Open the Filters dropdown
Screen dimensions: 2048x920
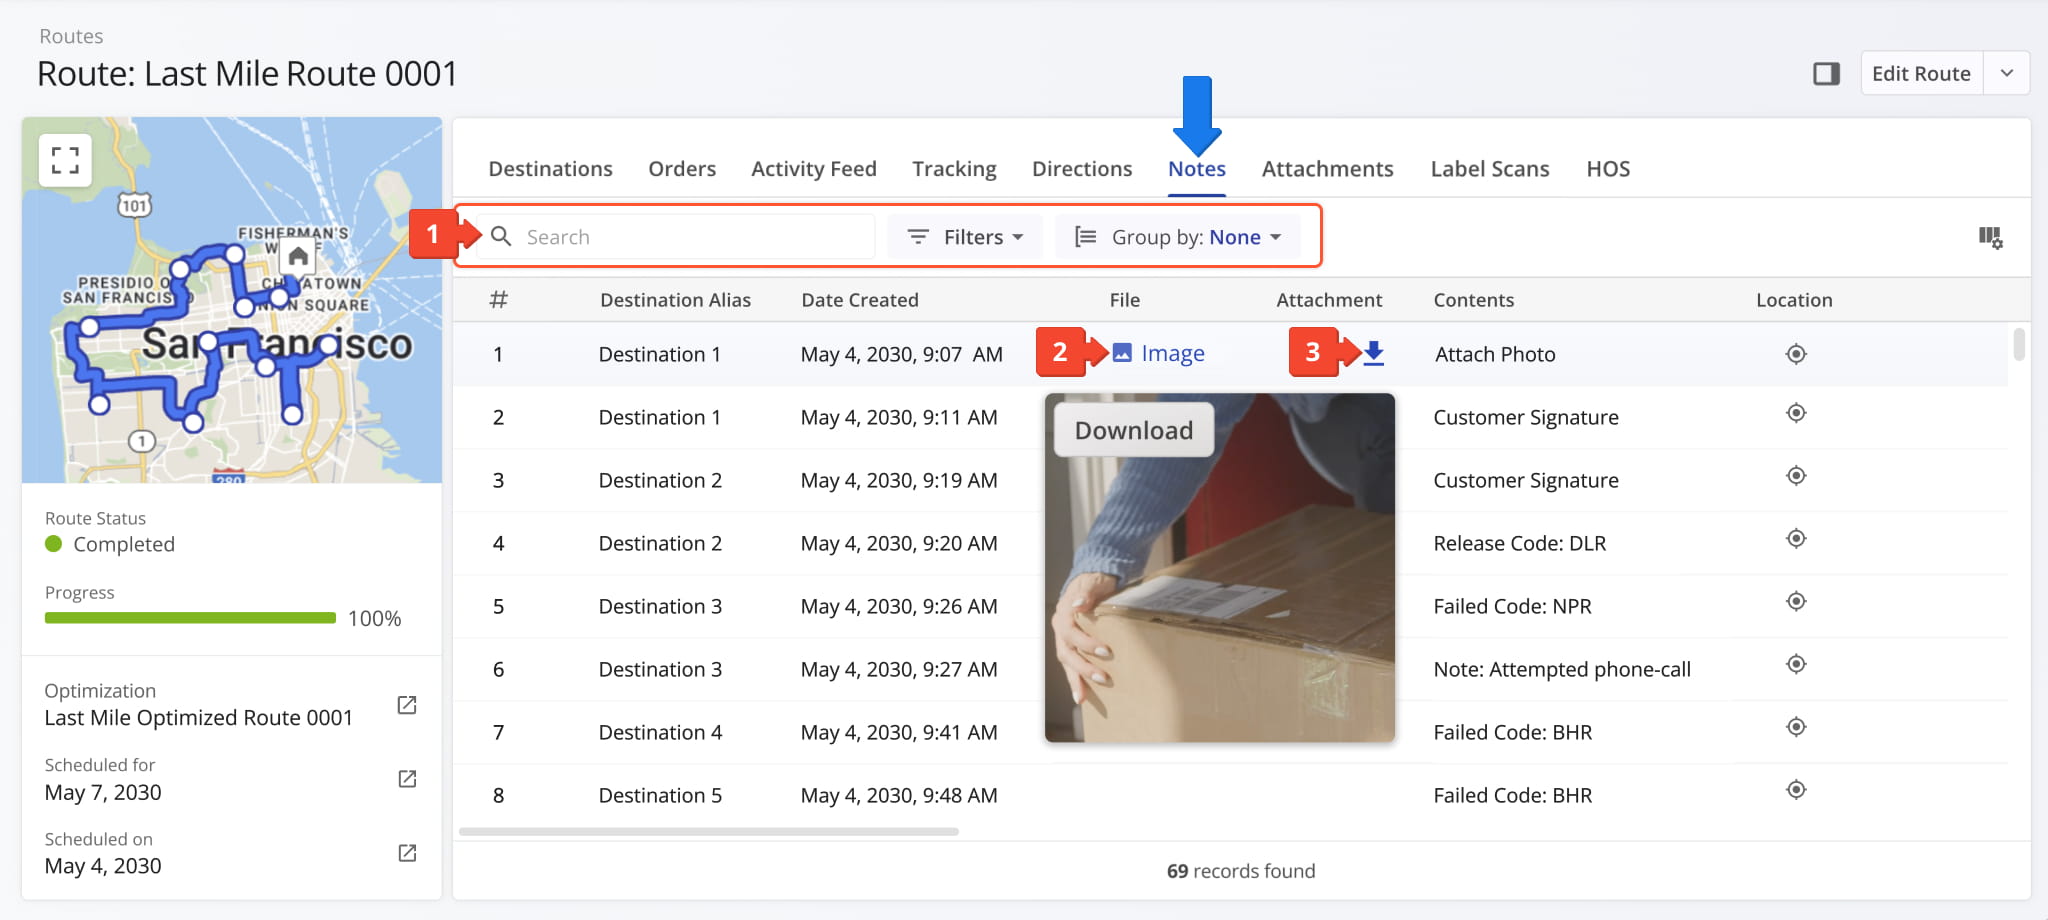point(964,237)
